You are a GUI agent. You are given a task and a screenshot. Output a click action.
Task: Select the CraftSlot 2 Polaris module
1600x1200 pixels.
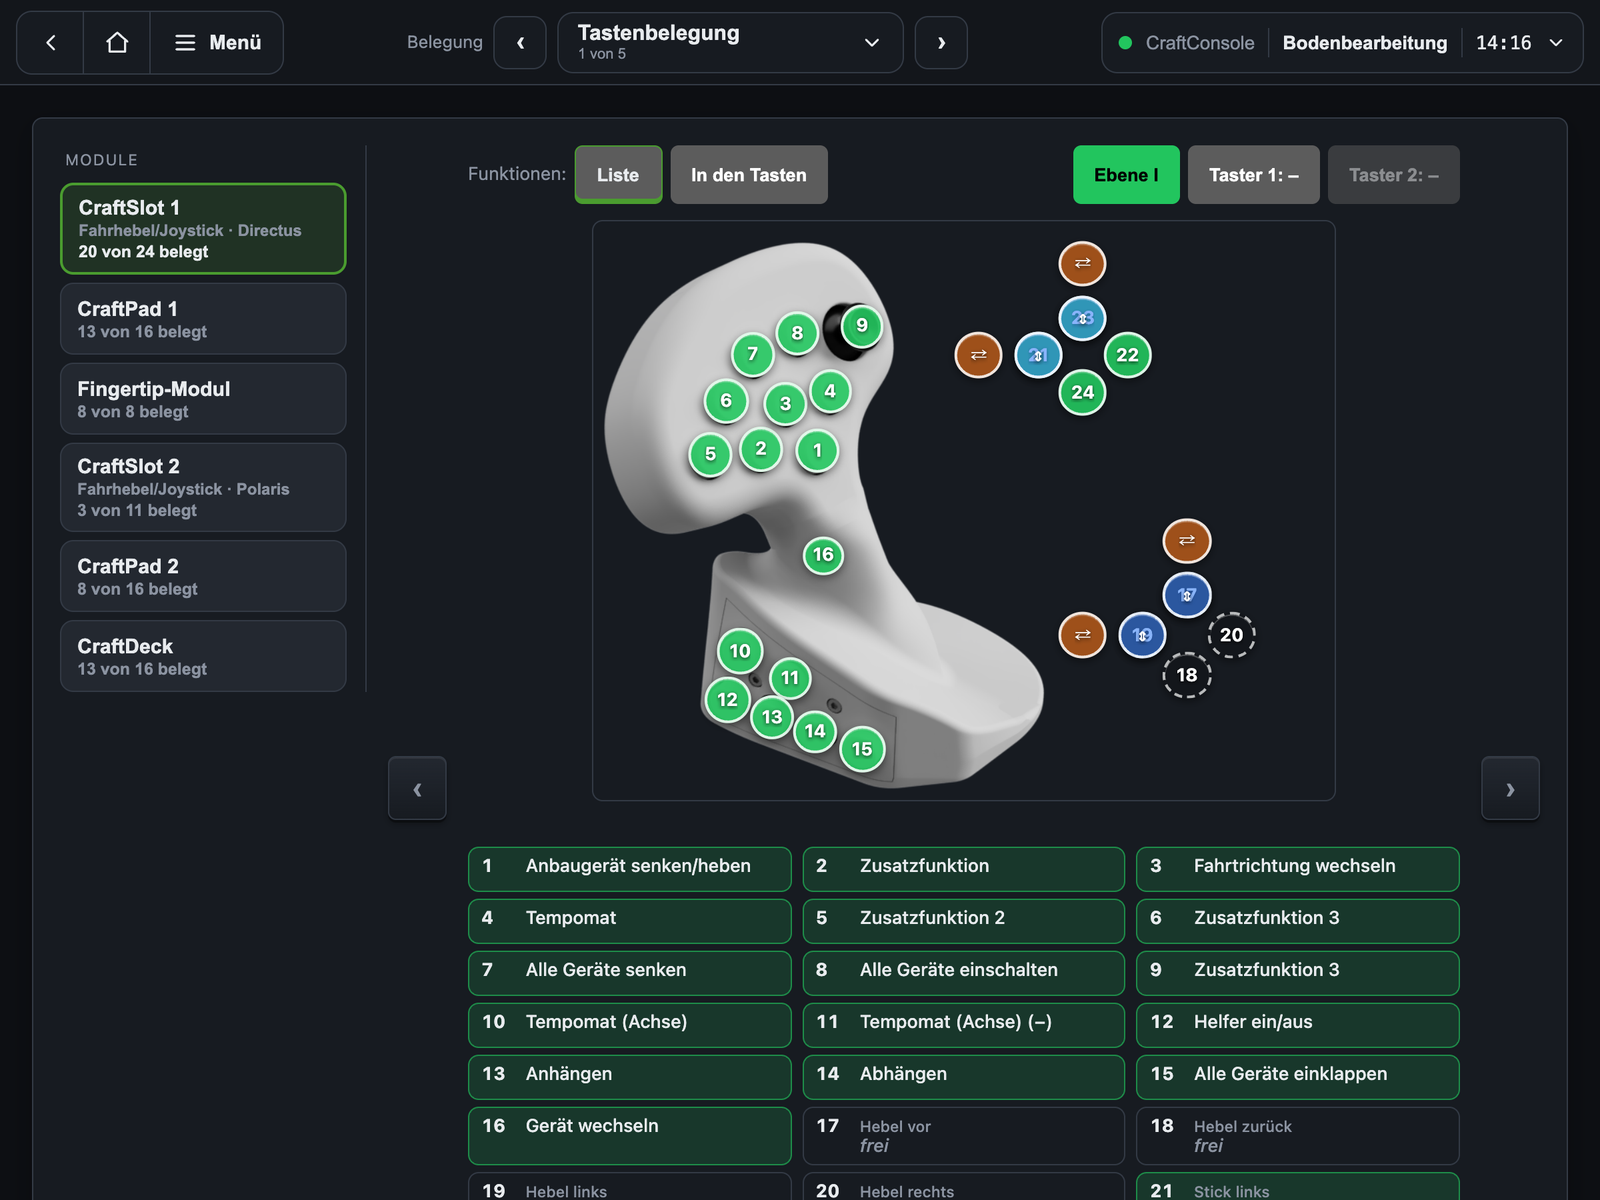203,487
